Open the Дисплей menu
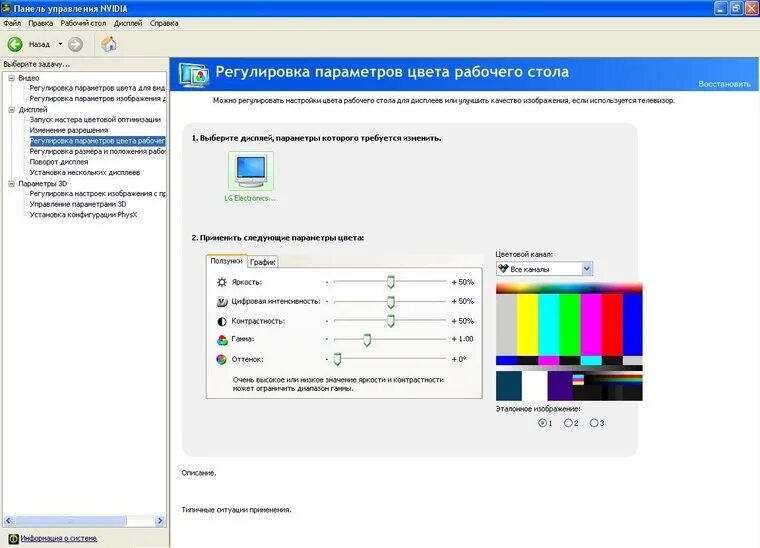The height and width of the screenshot is (548, 760). click(x=128, y=23)
